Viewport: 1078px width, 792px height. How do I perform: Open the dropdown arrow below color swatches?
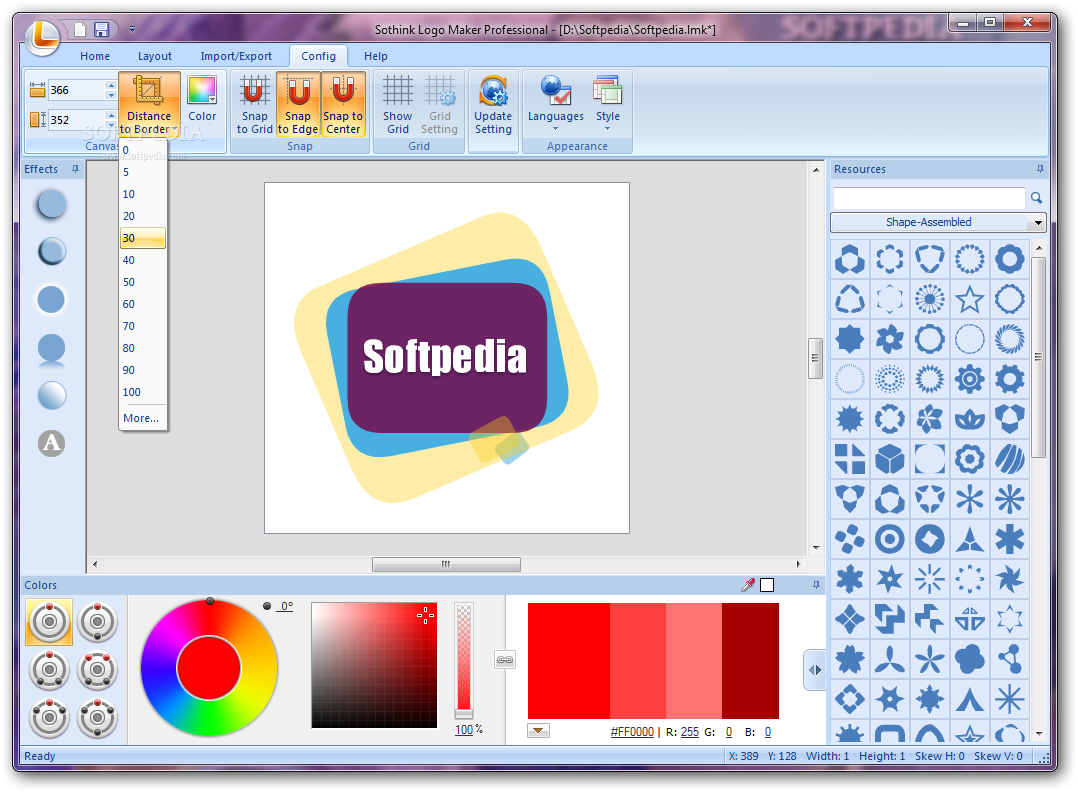538,731
